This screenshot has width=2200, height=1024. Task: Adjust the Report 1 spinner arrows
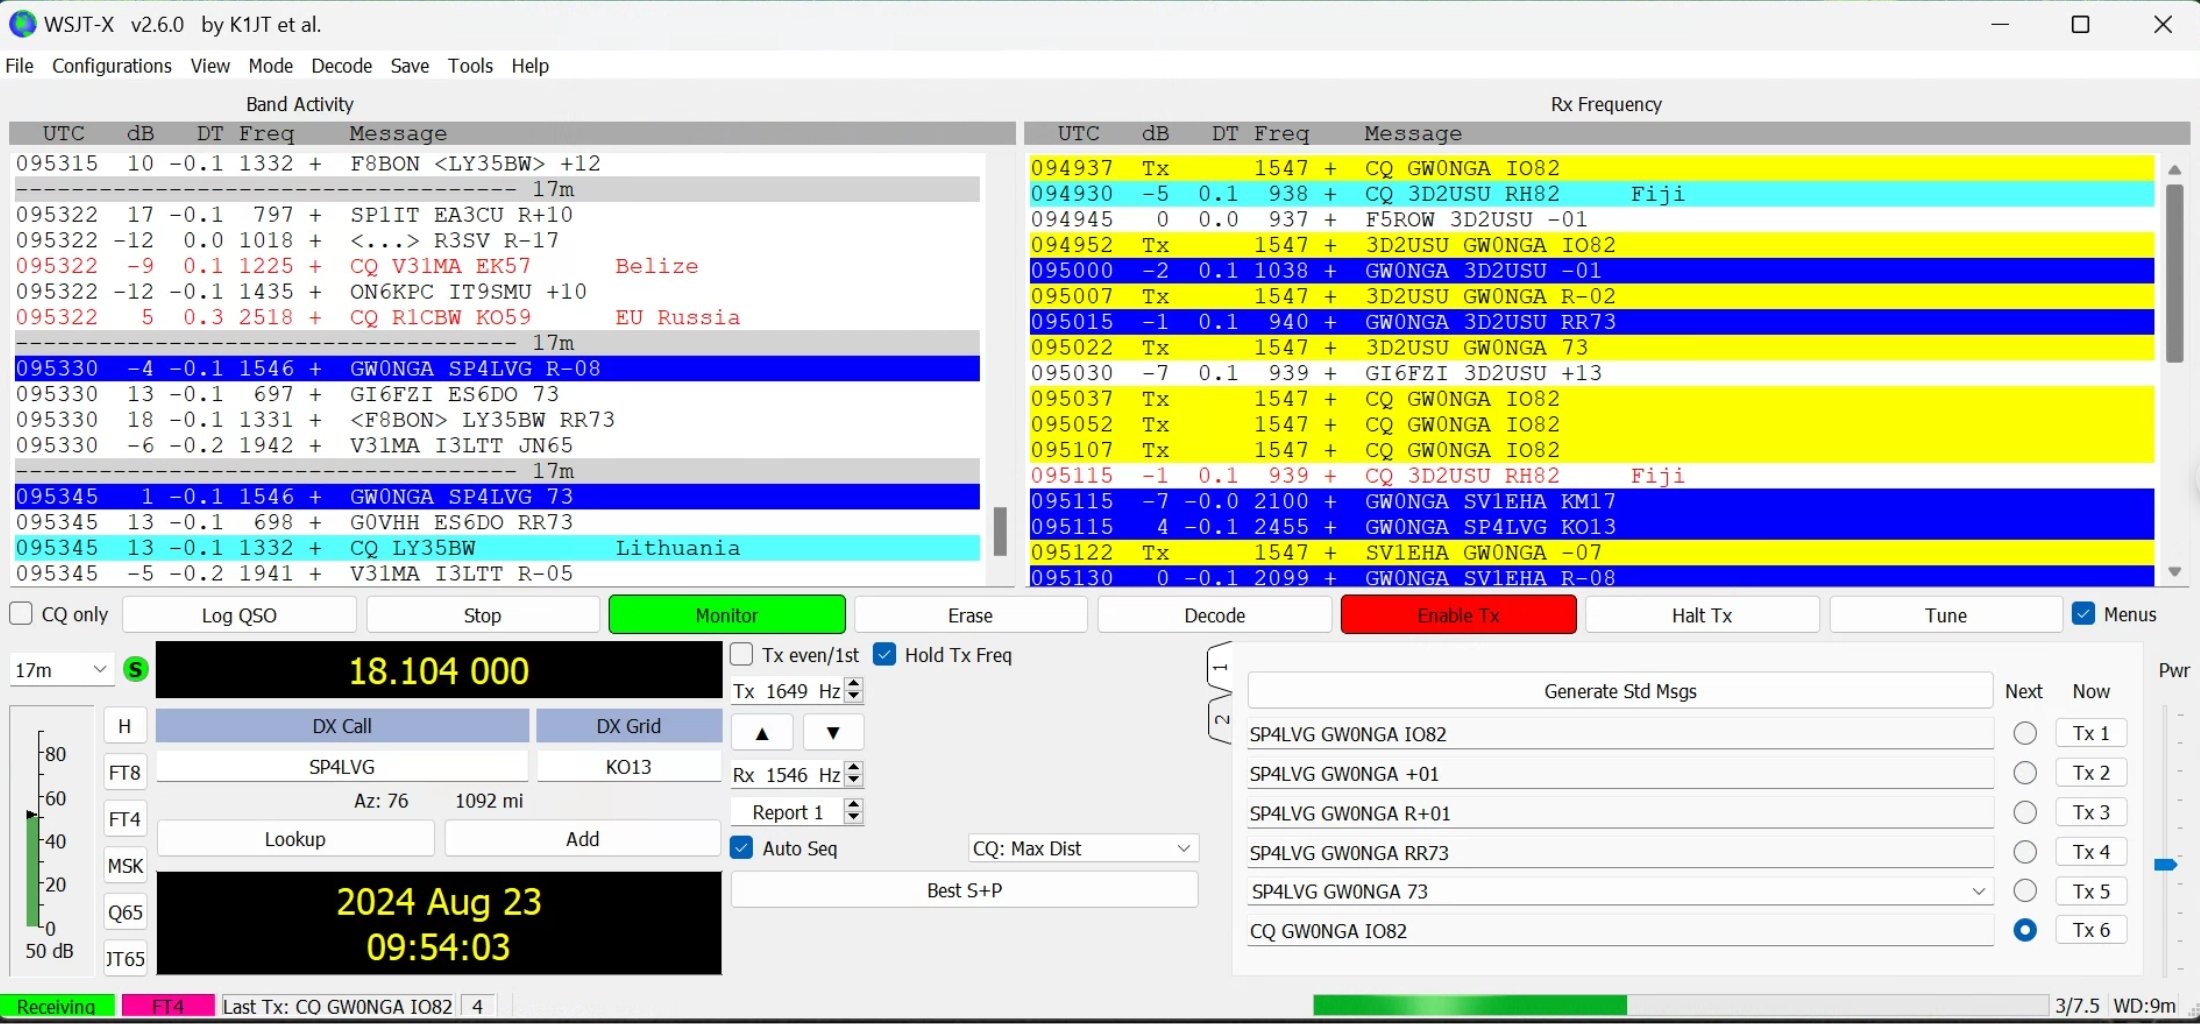[x=853, y=812]
